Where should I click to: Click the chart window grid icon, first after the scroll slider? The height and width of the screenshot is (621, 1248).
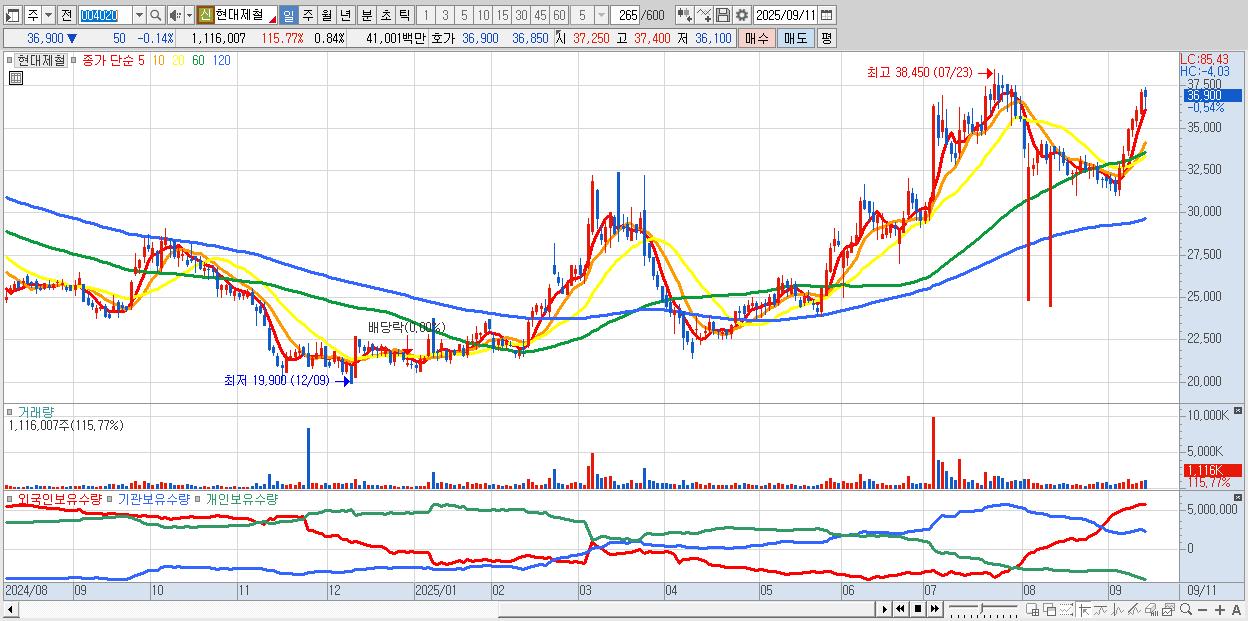click(1032, 609)
